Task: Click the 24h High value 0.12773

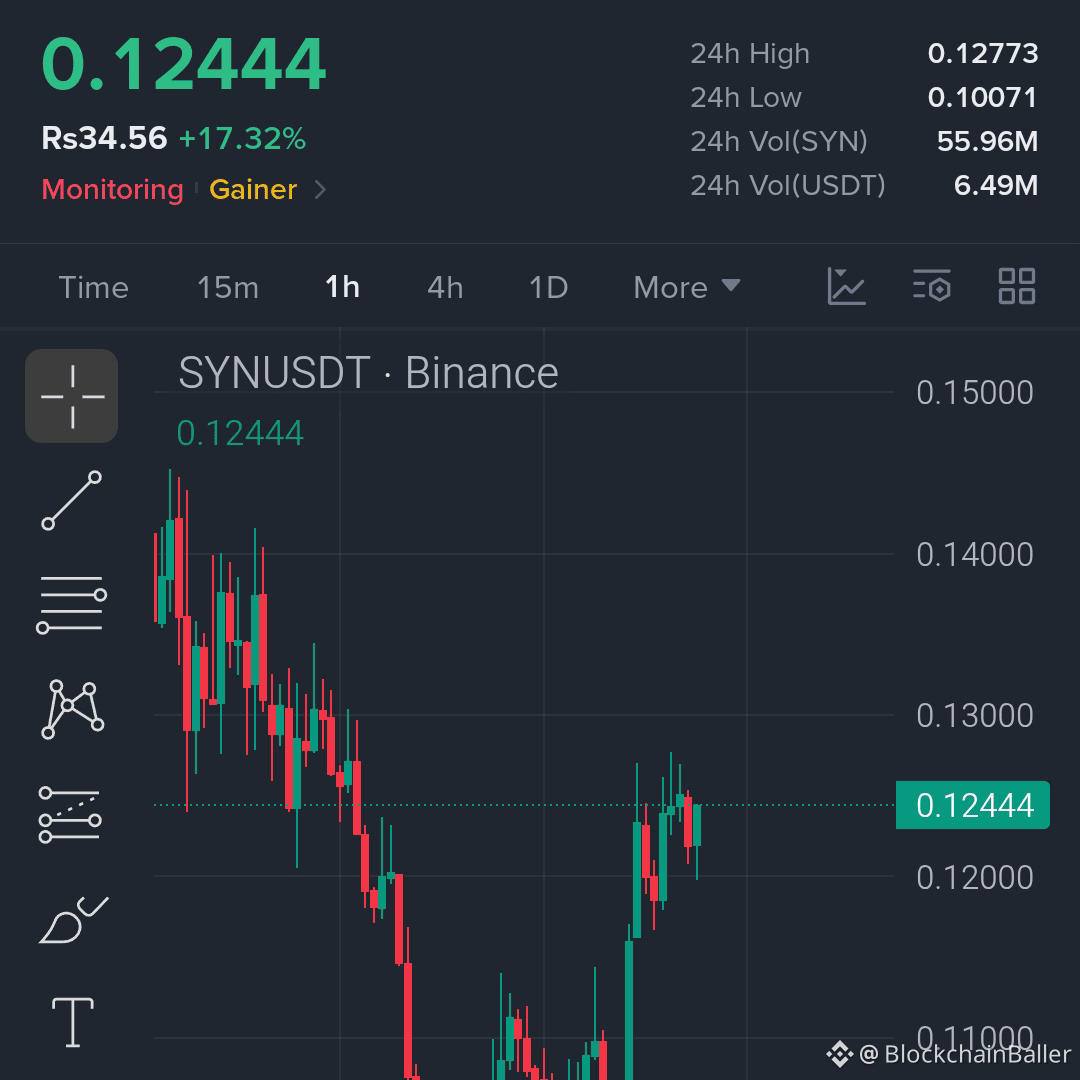Action: tap(983, 54)
